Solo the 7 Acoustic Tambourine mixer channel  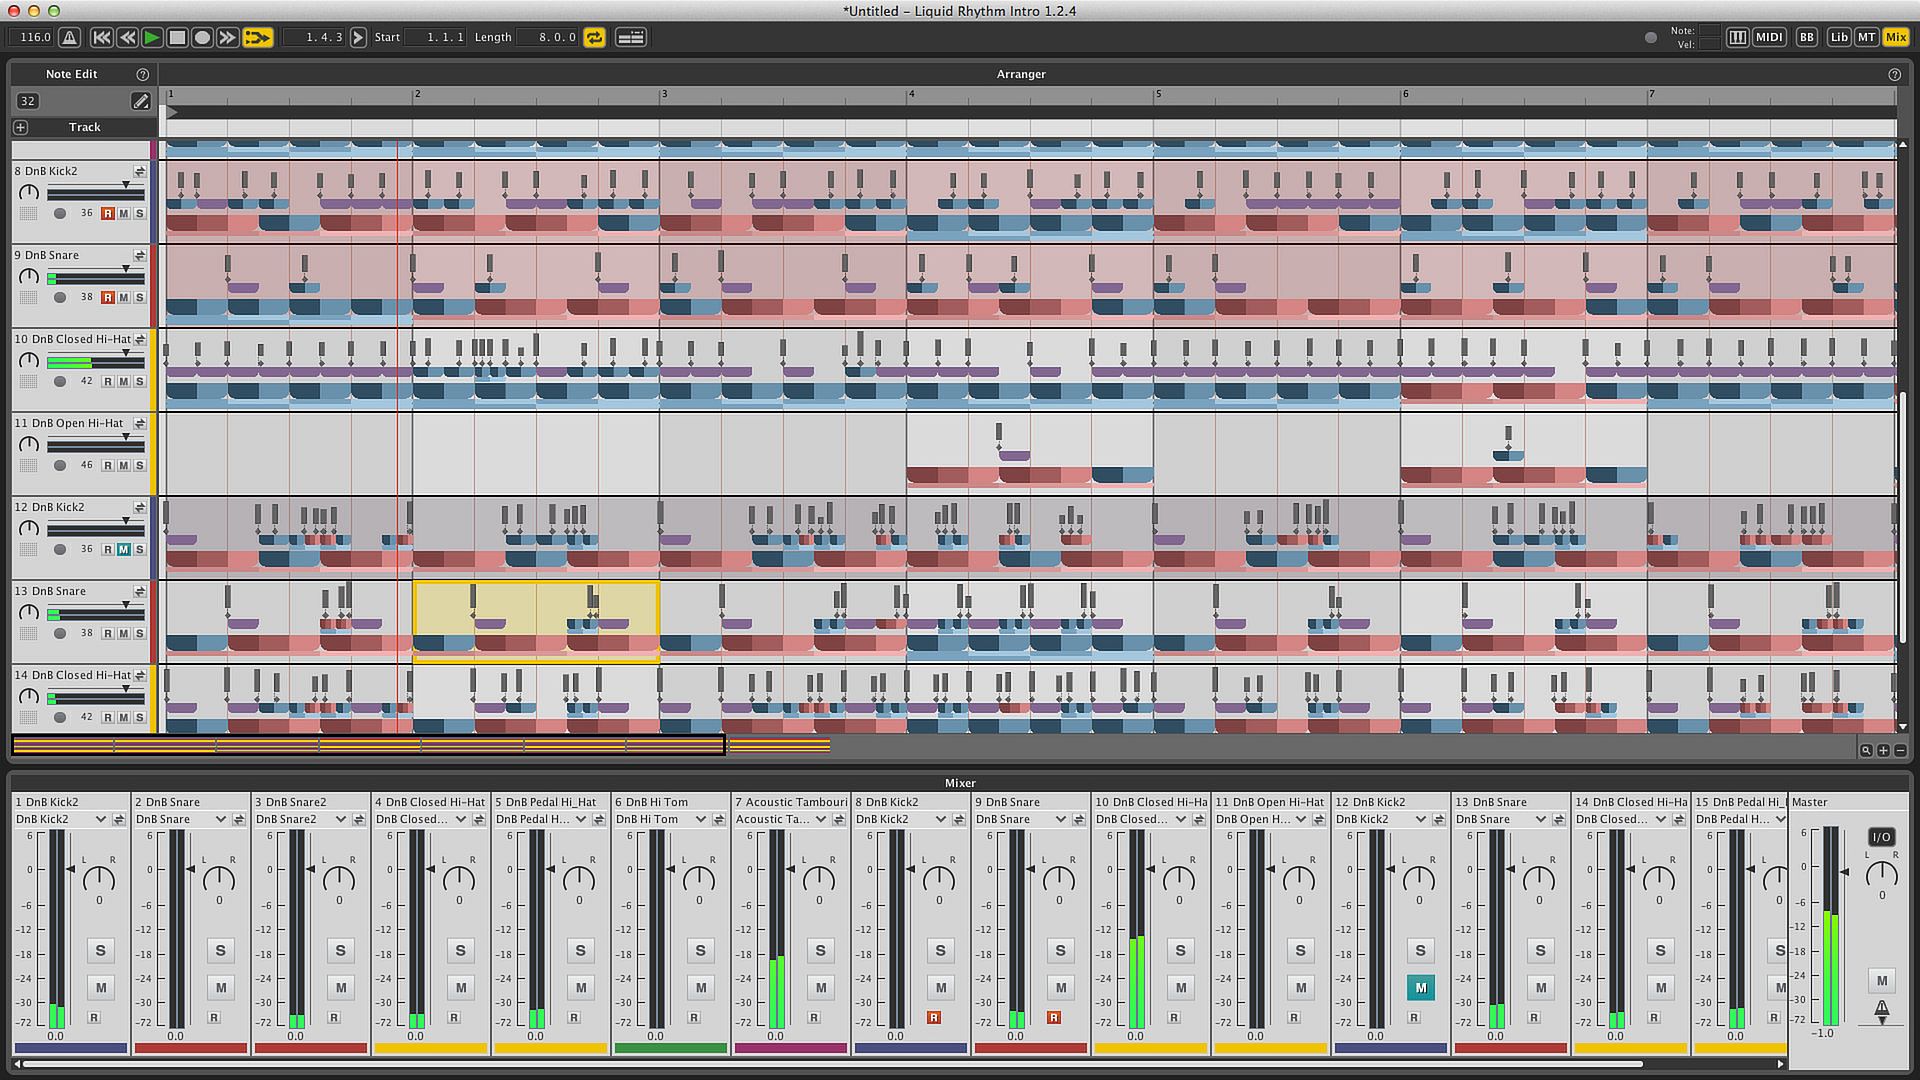820,950
